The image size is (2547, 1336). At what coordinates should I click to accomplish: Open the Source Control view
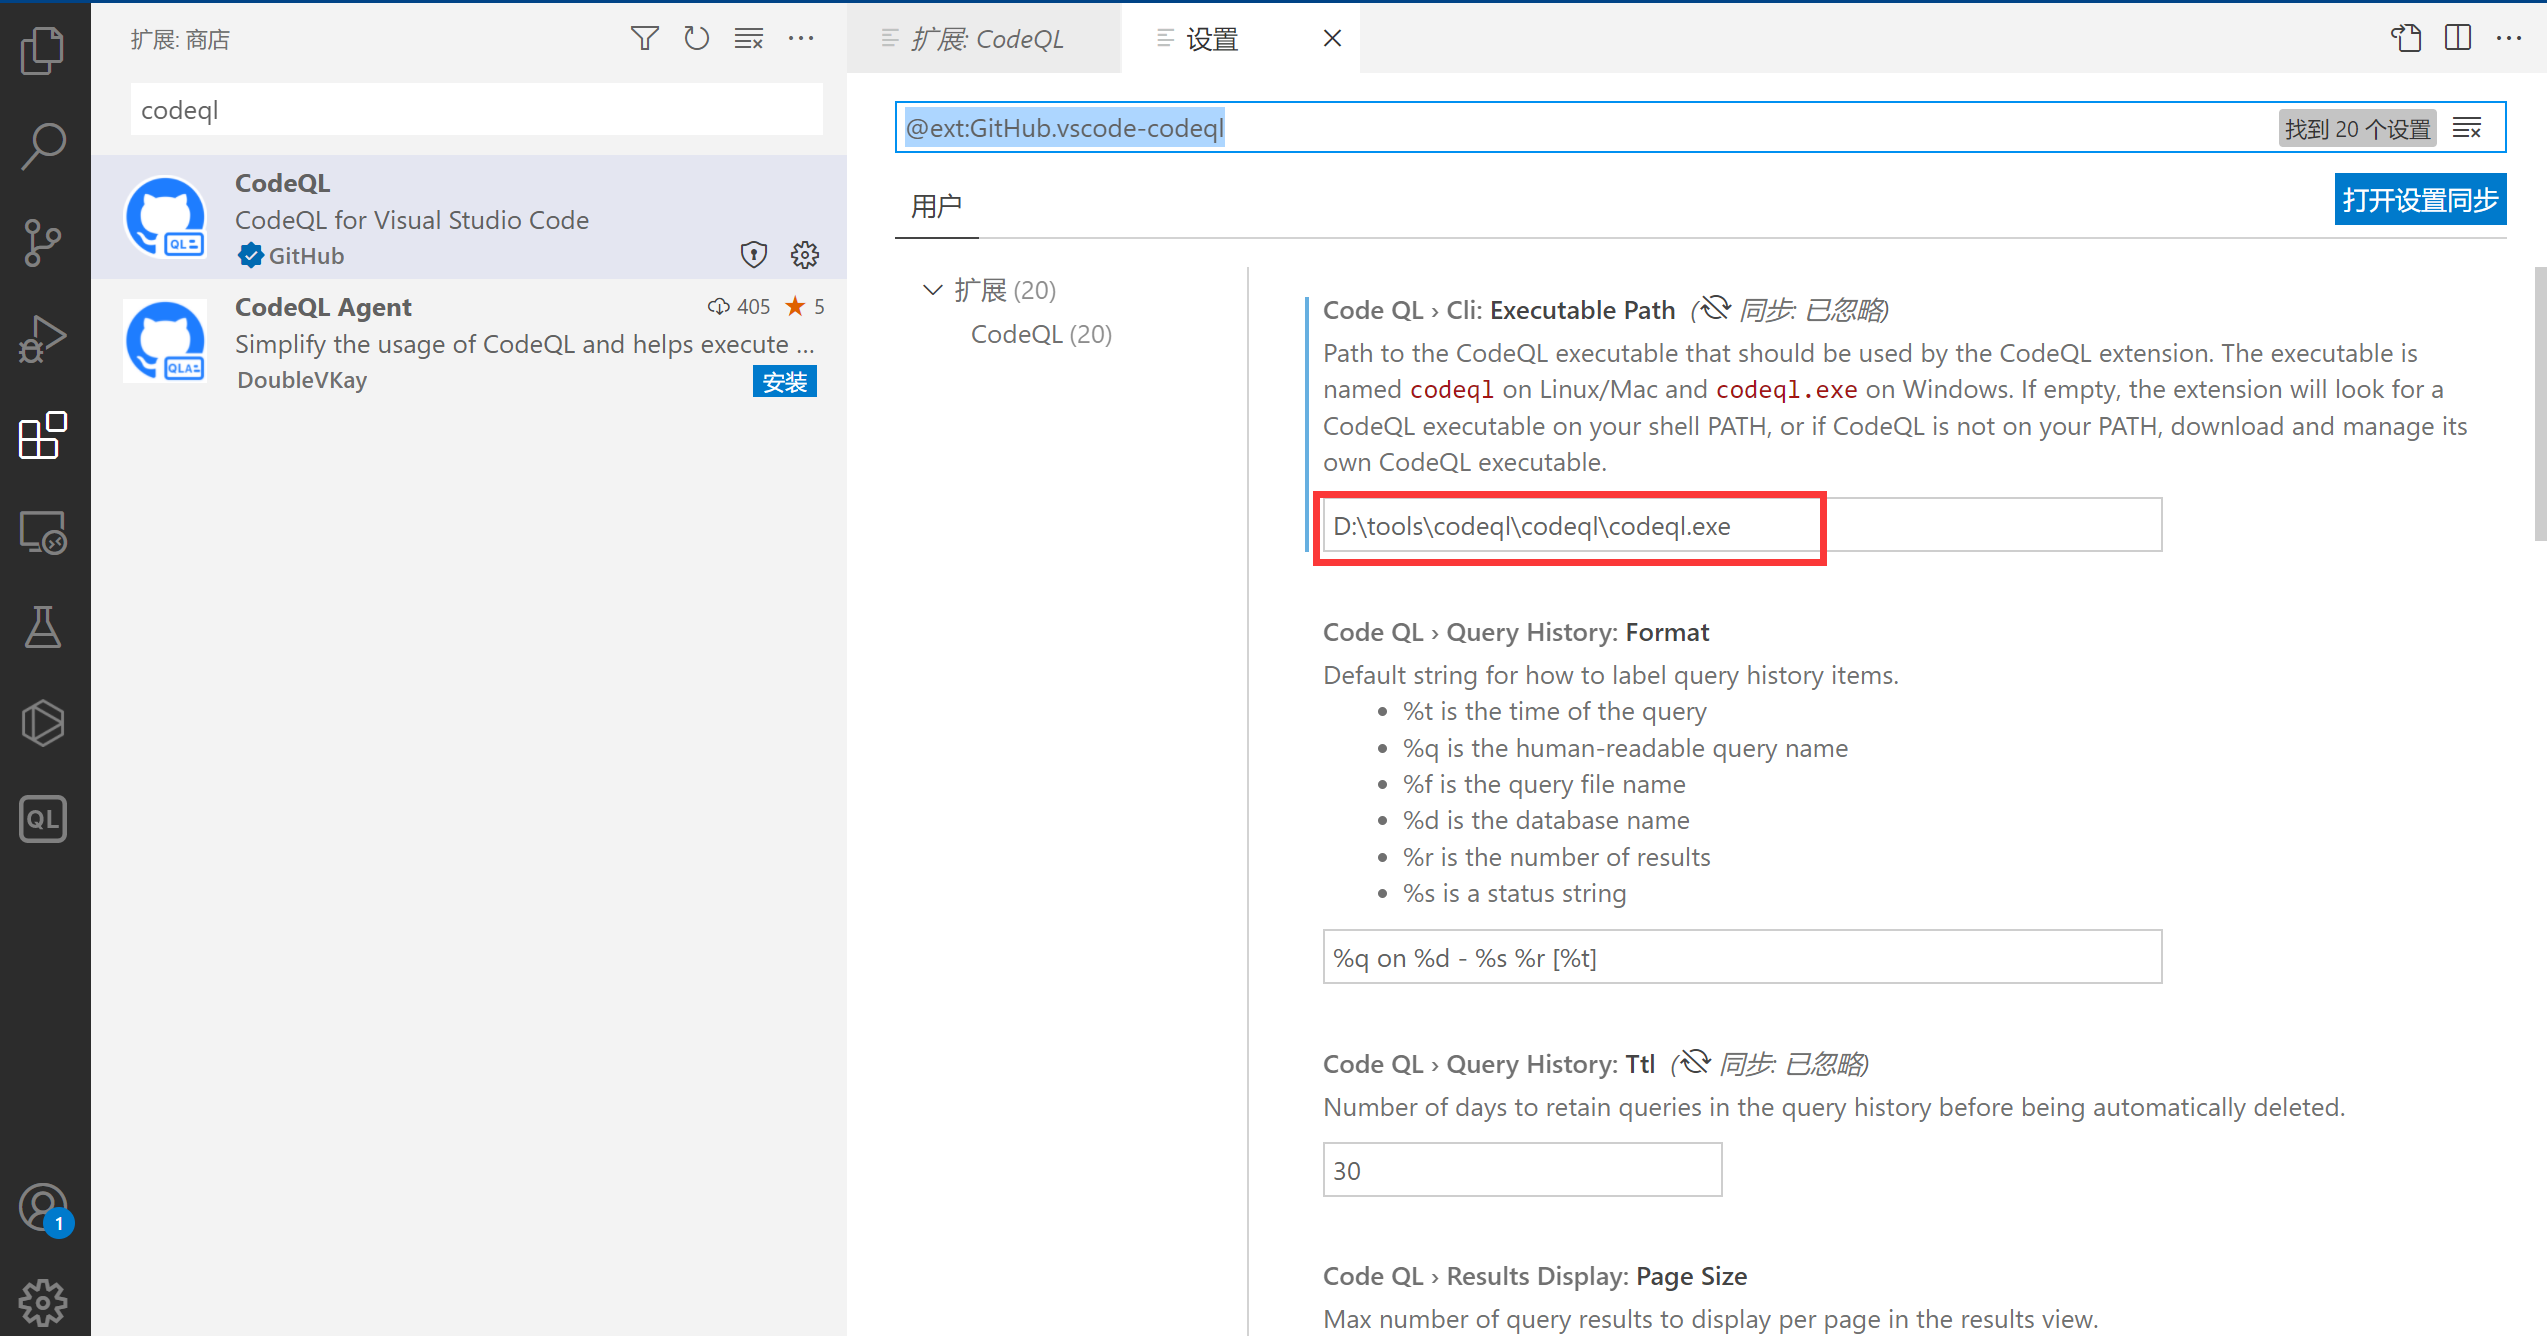pos(43,243)
